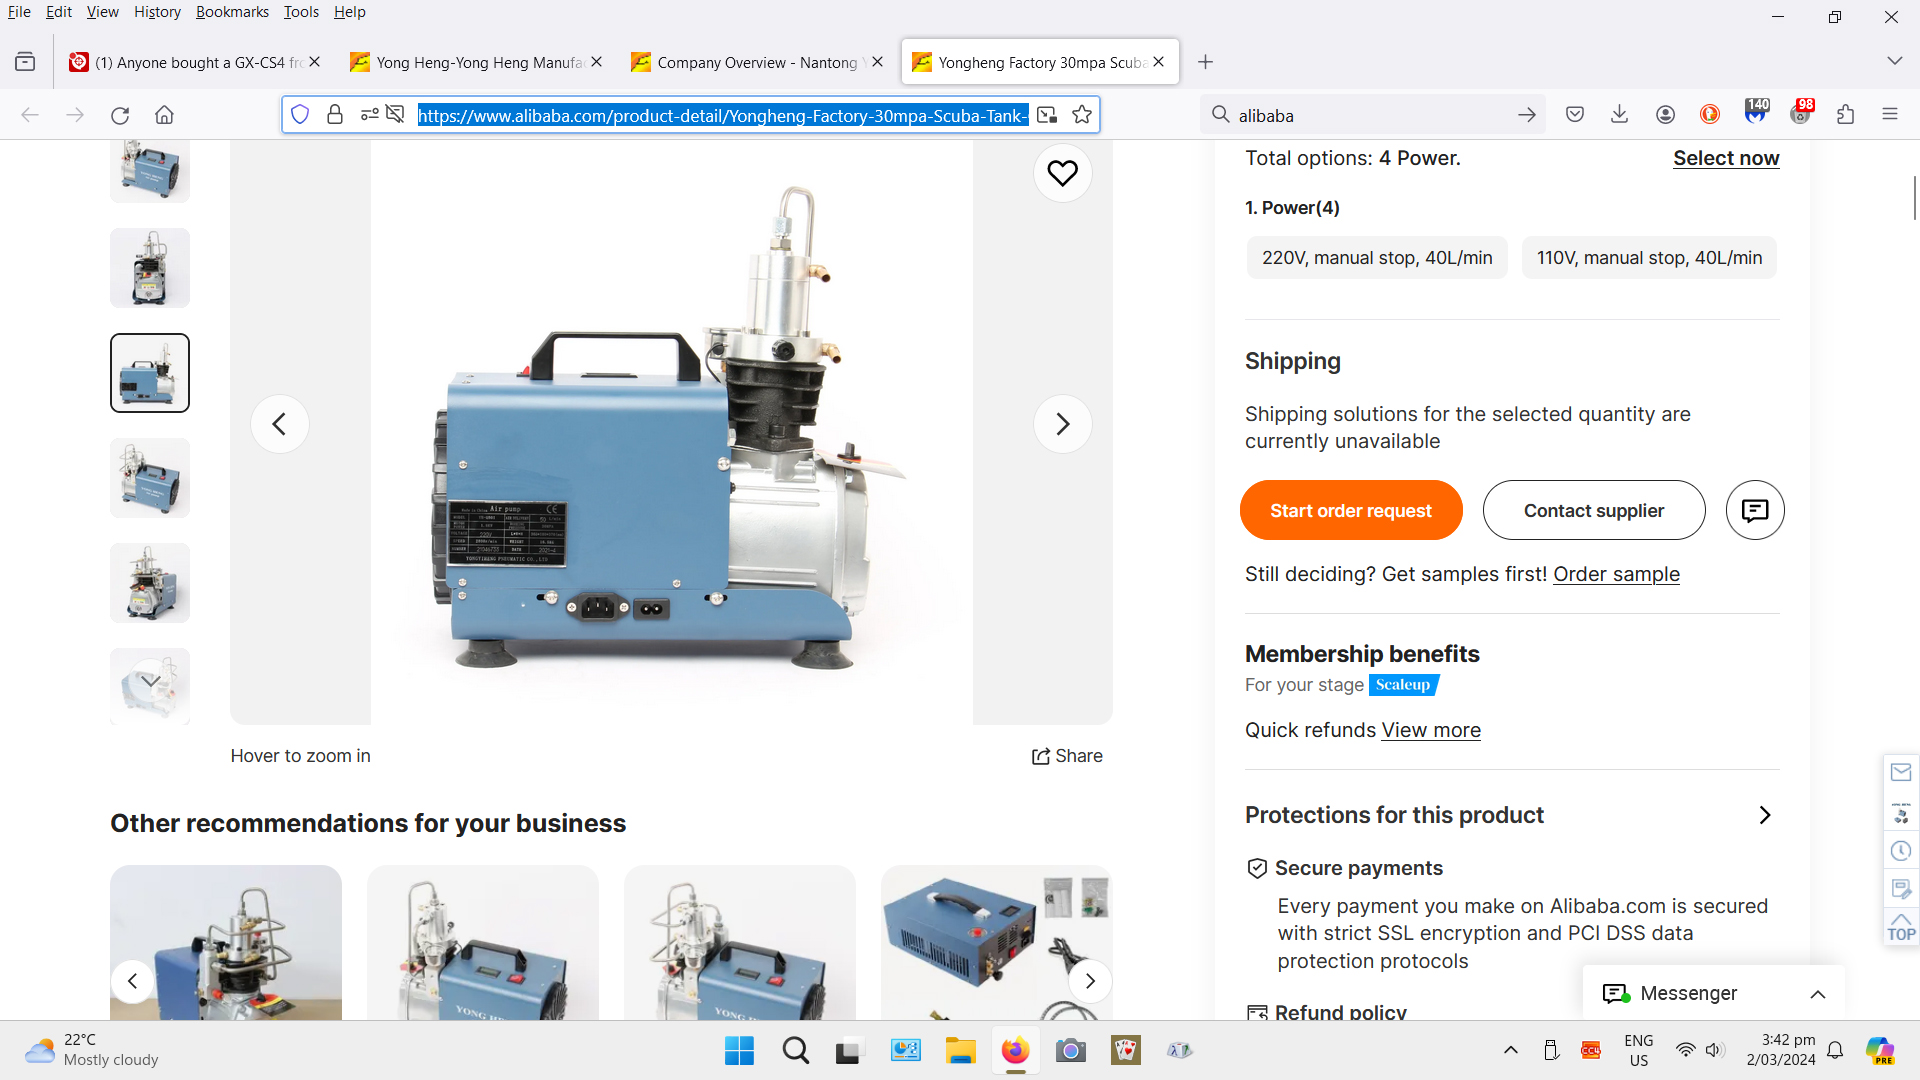Open the chat message icon beside Contact supplier
Image resolution: width=1920 pixels, height=1080 pixels.
coord(1755,510)
